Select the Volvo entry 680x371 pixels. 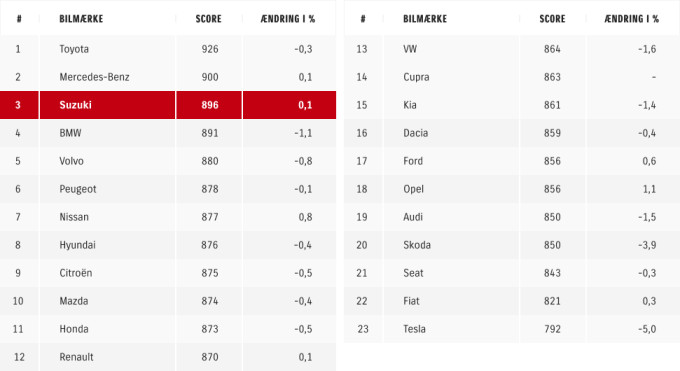coord(168,161)
